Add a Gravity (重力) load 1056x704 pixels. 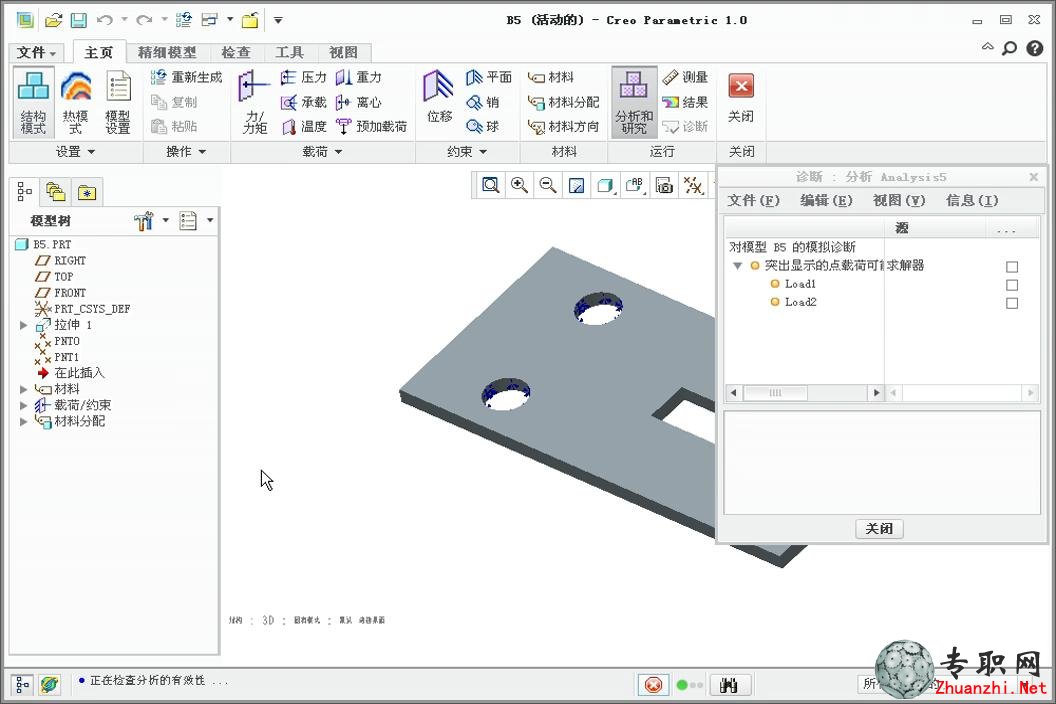coord(359,77)
